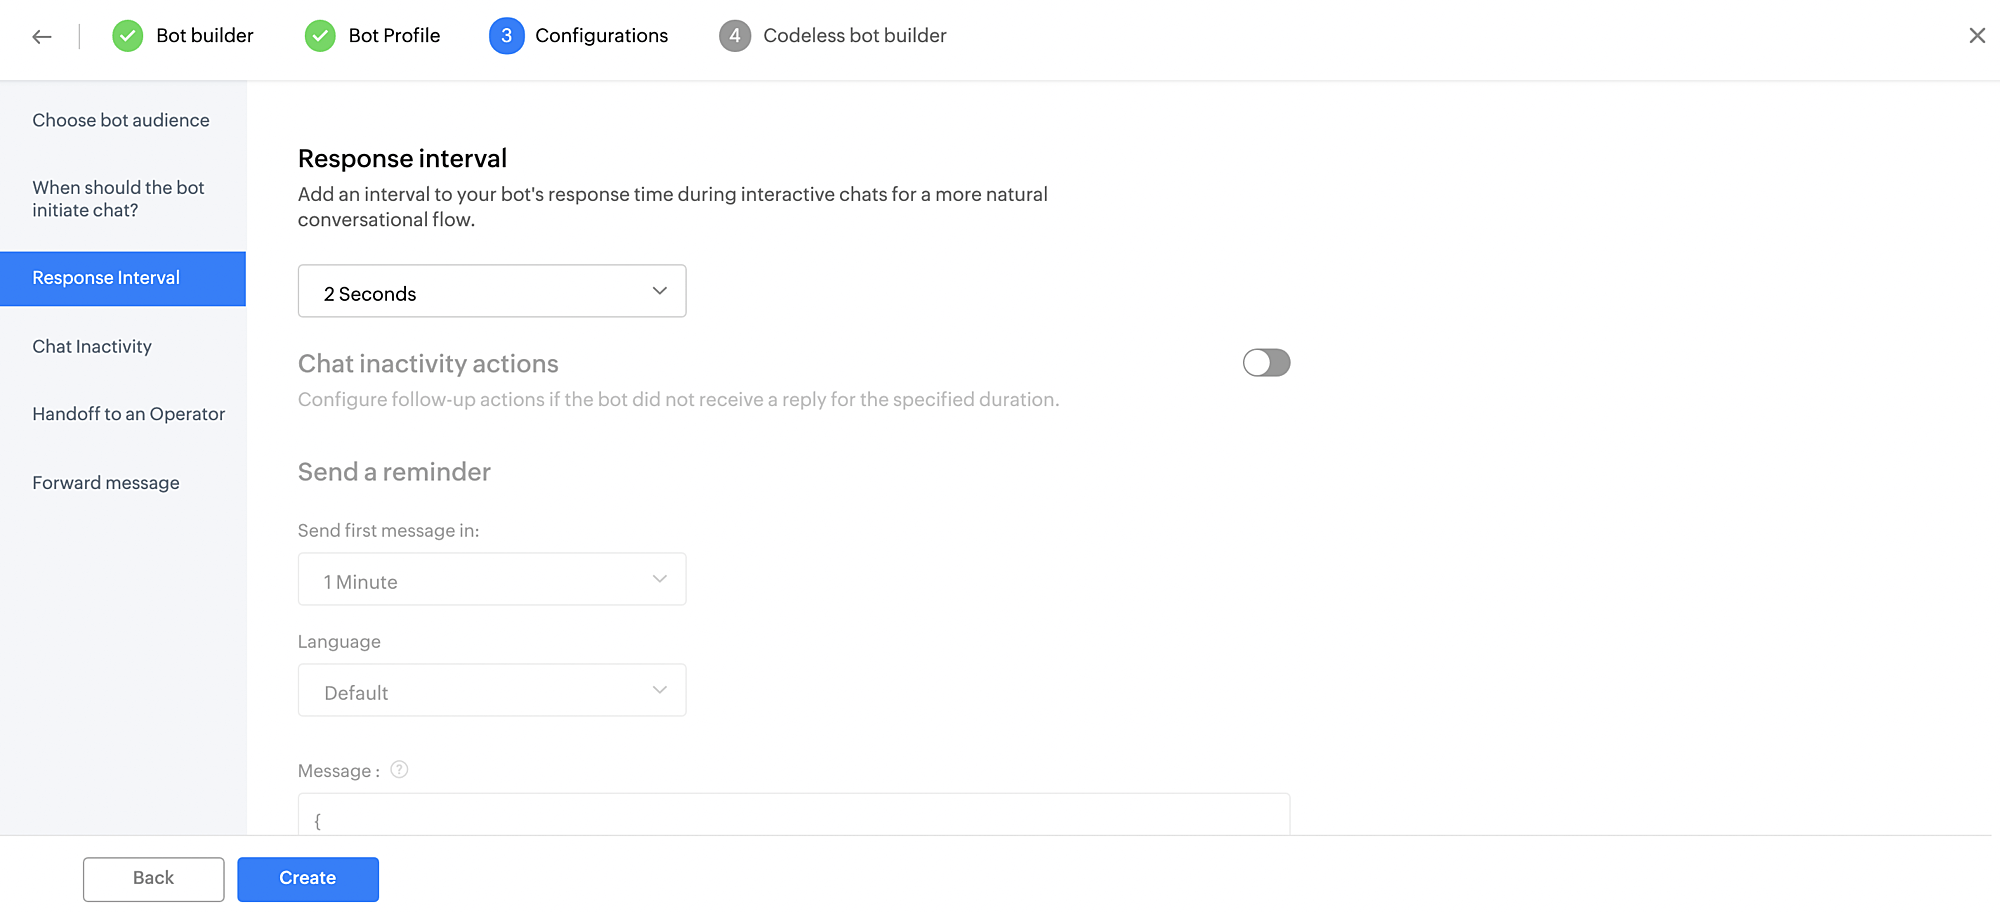Click the help icon next to Message
2000x912 pixels.
click(x=399, y=769)
